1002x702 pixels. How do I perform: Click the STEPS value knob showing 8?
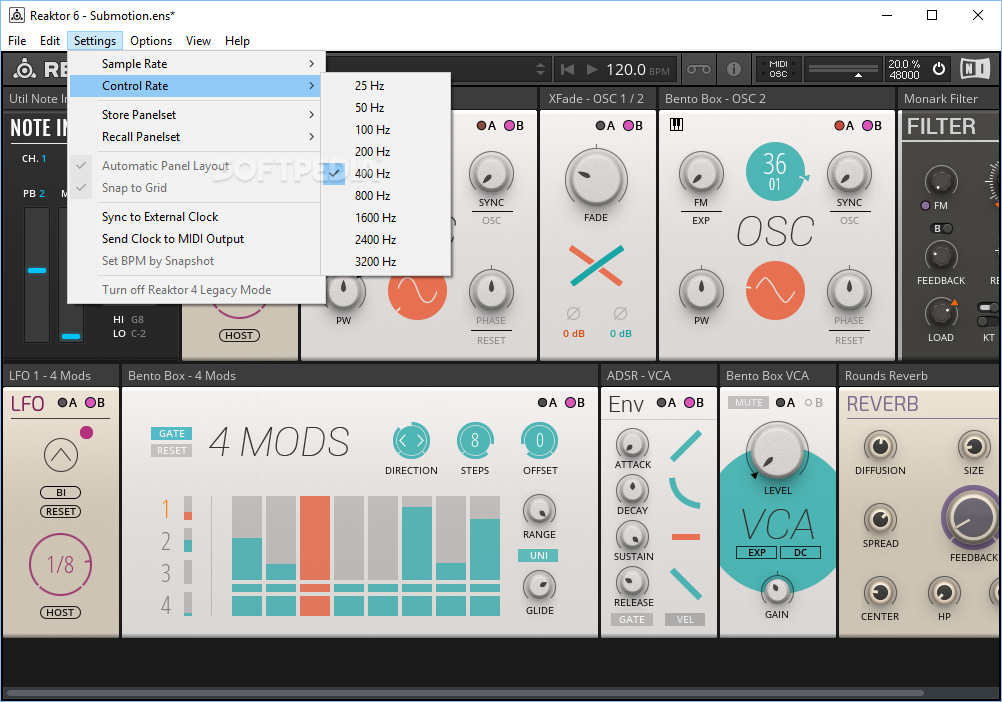[x=475, y=441]
